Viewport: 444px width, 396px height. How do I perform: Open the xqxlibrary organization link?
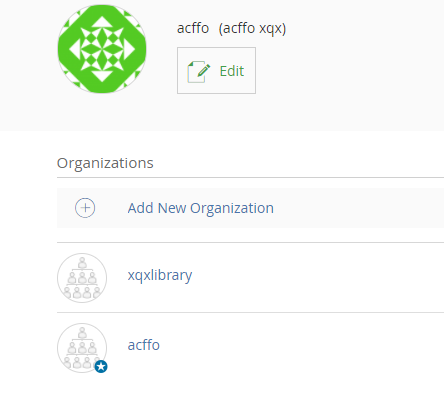pos(160,275)
